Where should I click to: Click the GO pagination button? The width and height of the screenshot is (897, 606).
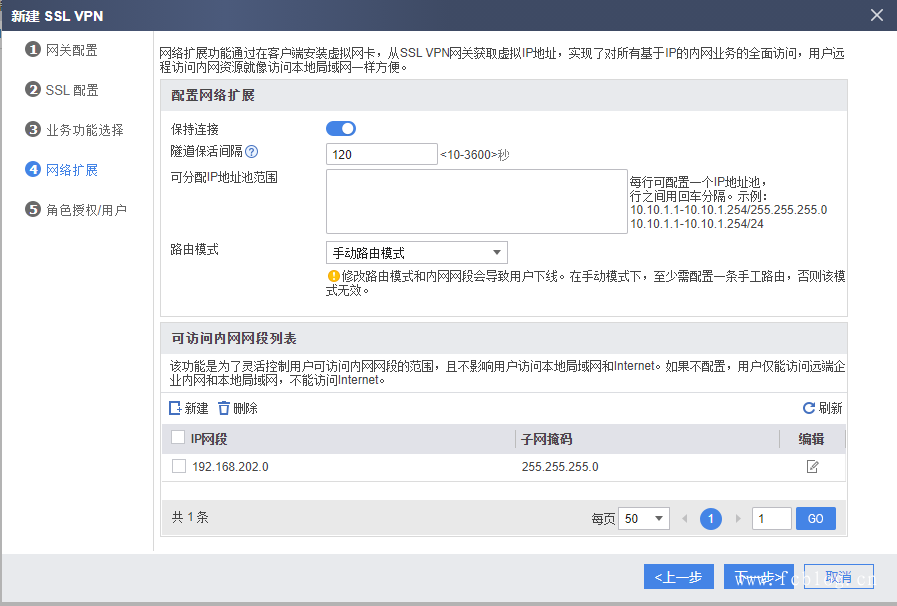pos(816,519)
